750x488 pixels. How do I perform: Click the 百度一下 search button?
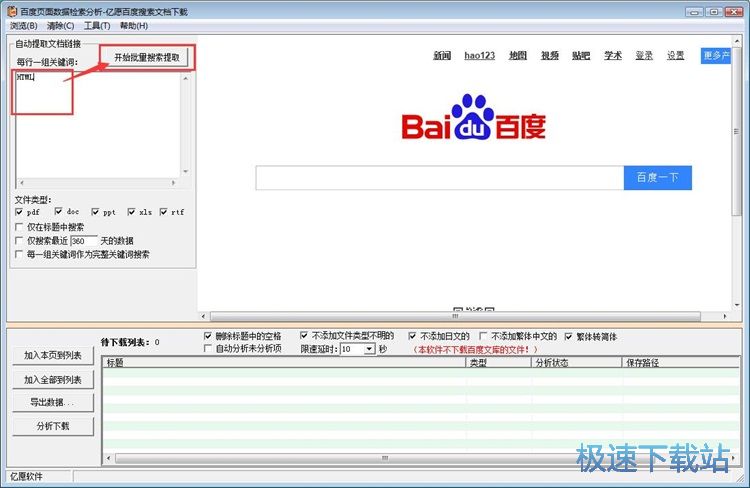[x=658, y=178]
